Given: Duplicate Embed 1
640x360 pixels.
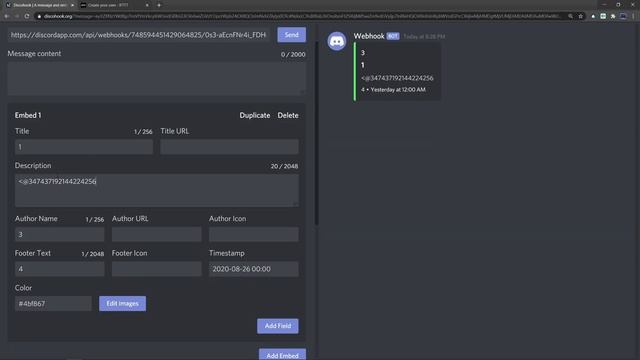Looking at the screenshot, I should click(255, 116).
